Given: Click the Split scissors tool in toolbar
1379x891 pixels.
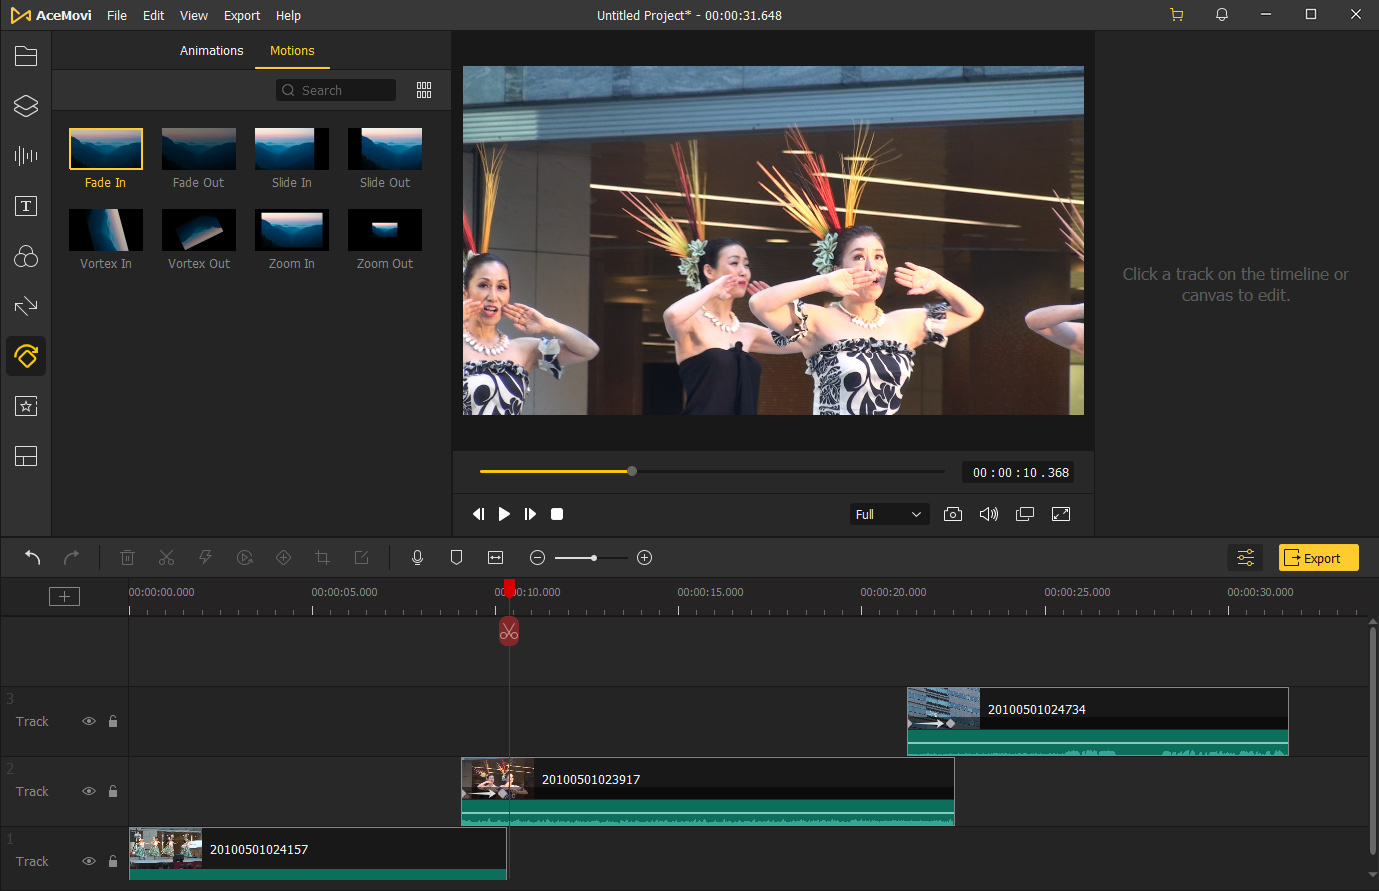Looking at the screenshot, I should (167, 558).
